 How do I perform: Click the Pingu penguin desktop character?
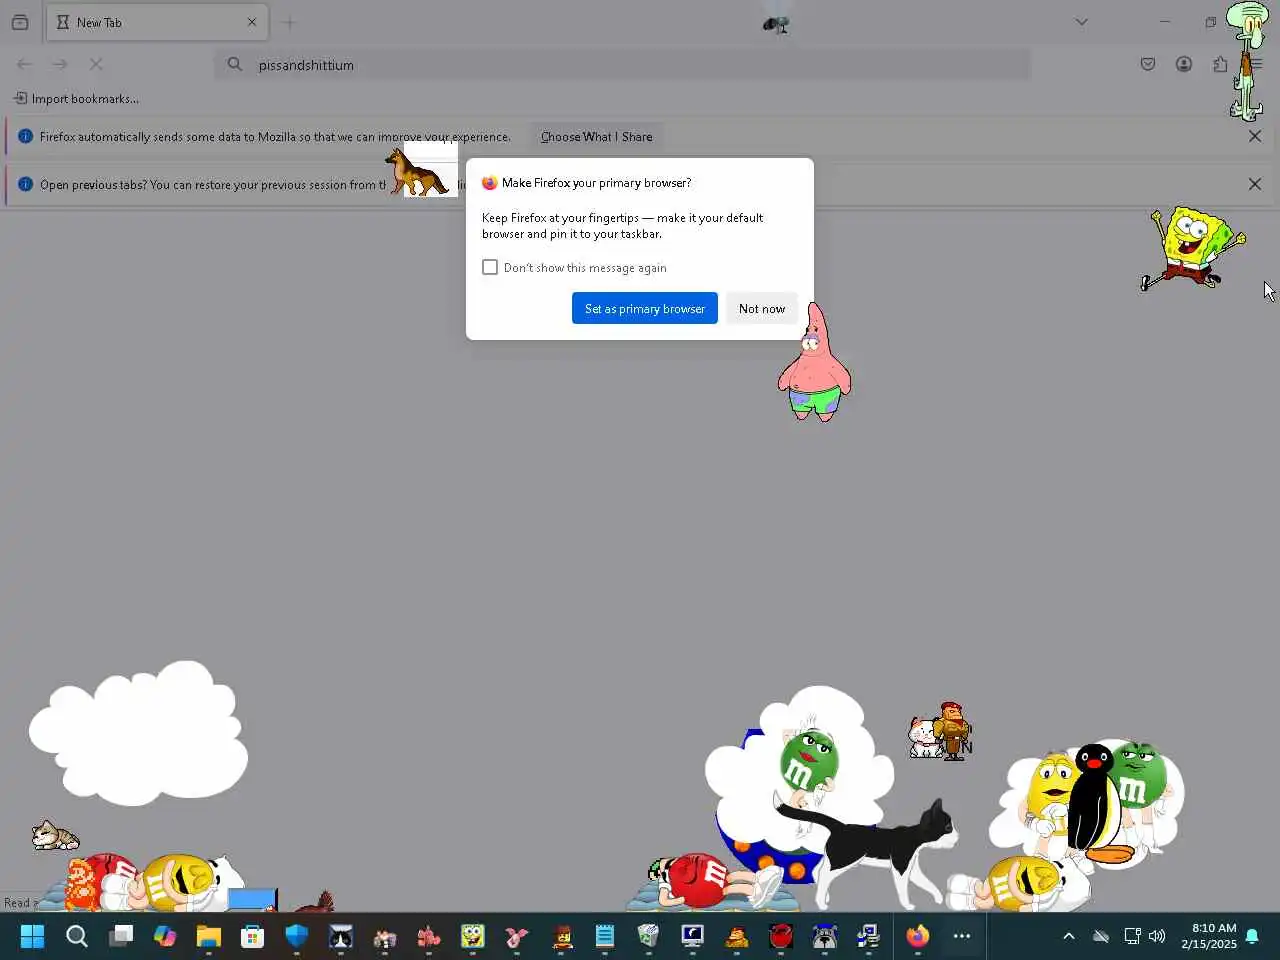1096,804
